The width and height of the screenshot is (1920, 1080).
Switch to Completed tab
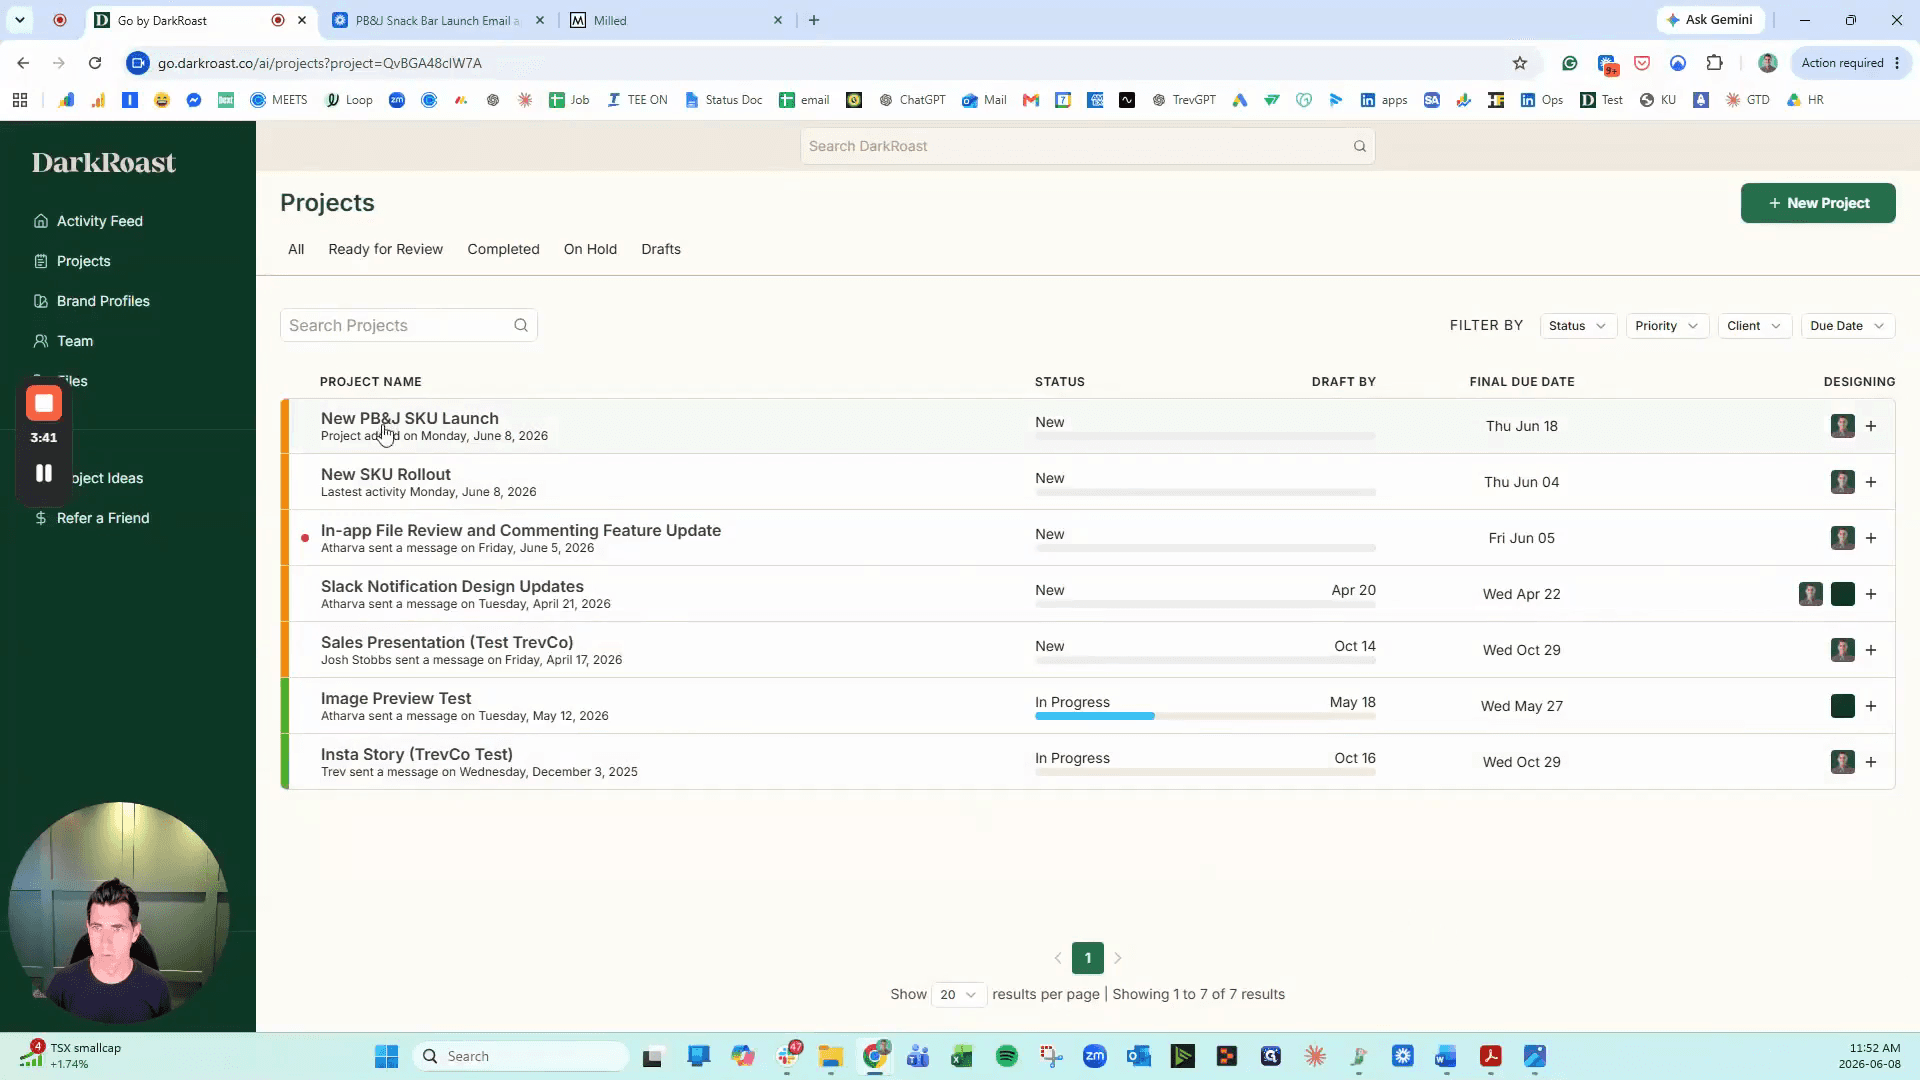tap(503, 249)
